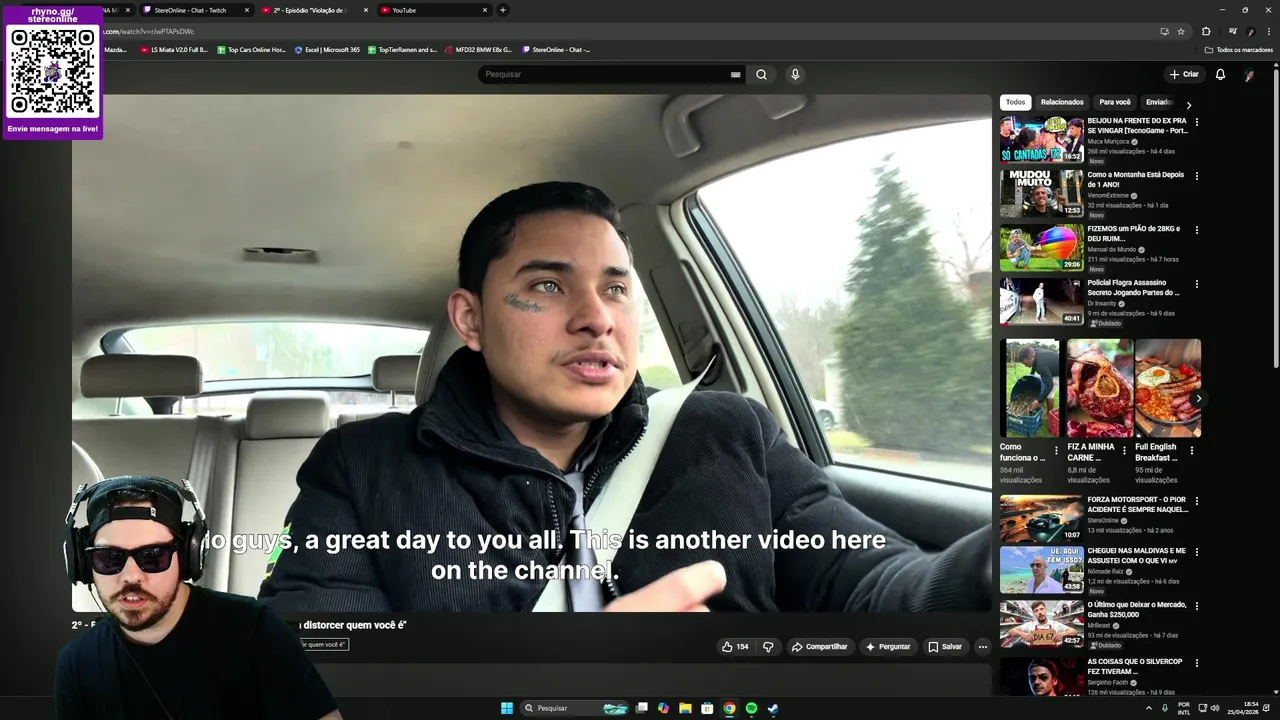The width and height of the screenshot is (1280, 720).
Task: Click the Perguntar button
Action: (x=888, y=647)
